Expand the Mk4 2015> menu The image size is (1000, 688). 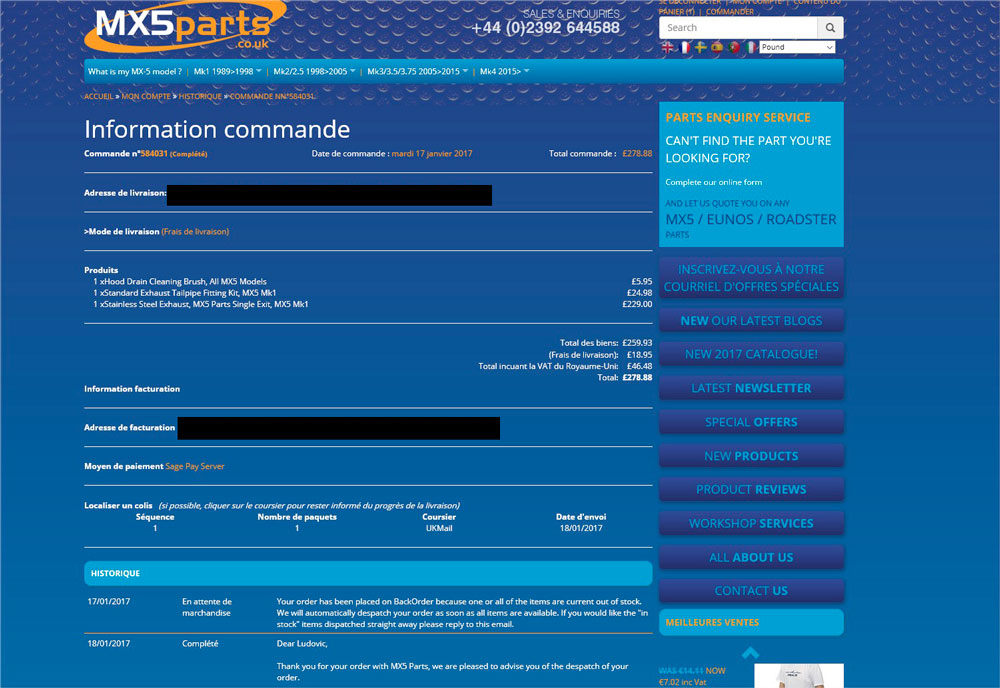coord(504,71)
